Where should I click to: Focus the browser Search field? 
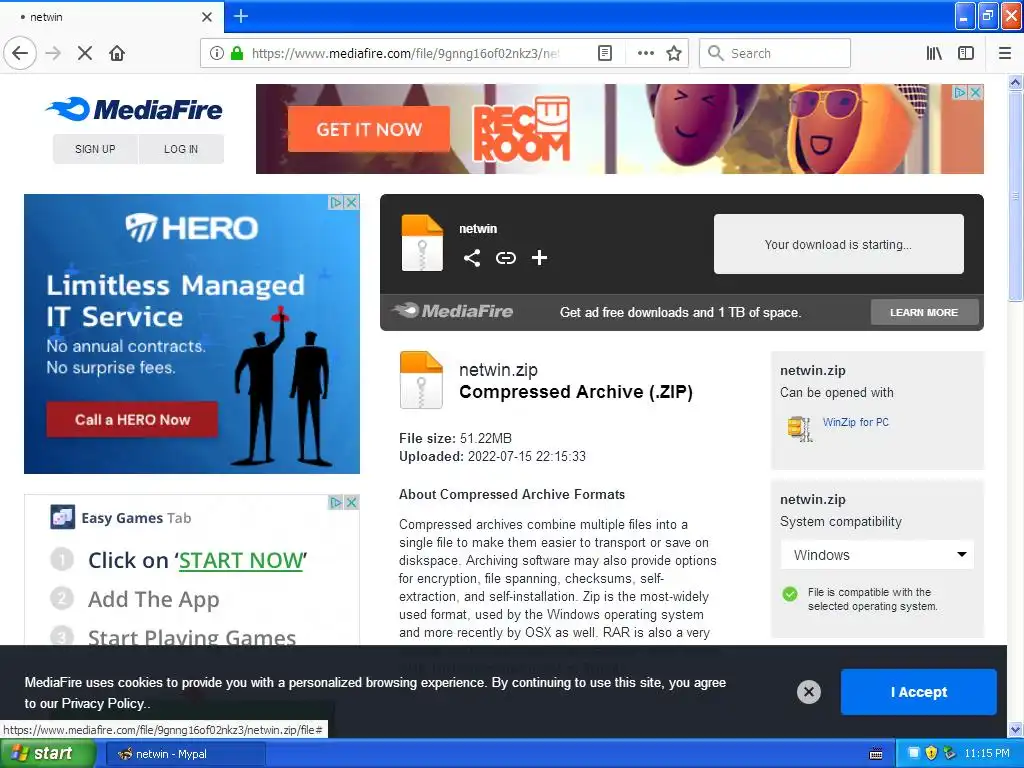(x=775, y=53)
